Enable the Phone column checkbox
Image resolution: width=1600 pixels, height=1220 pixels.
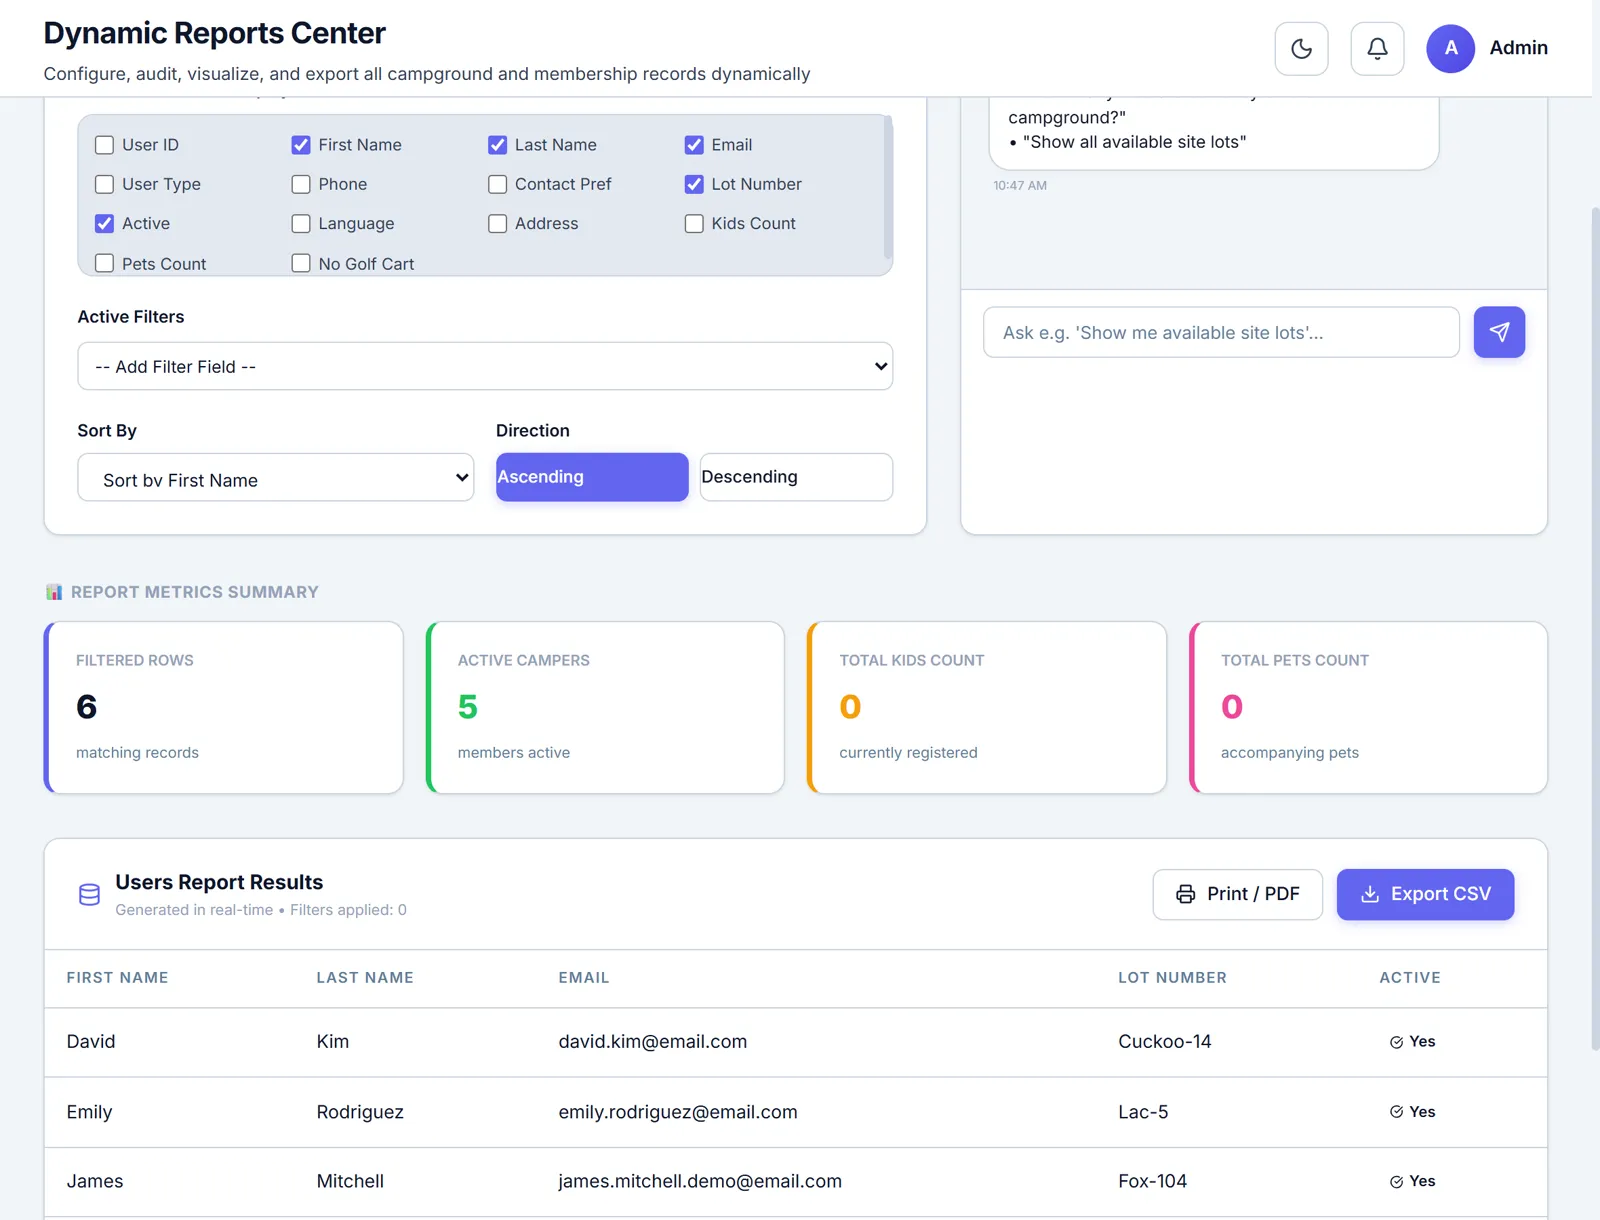click(301, 184)
